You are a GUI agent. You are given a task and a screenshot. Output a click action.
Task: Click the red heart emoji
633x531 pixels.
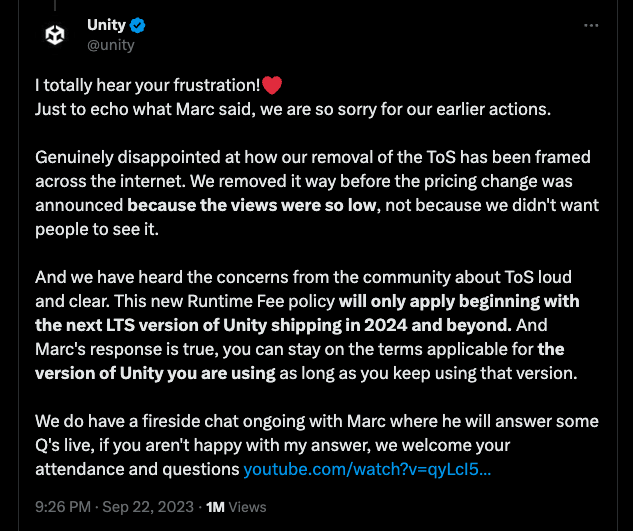tap(272, 85)
